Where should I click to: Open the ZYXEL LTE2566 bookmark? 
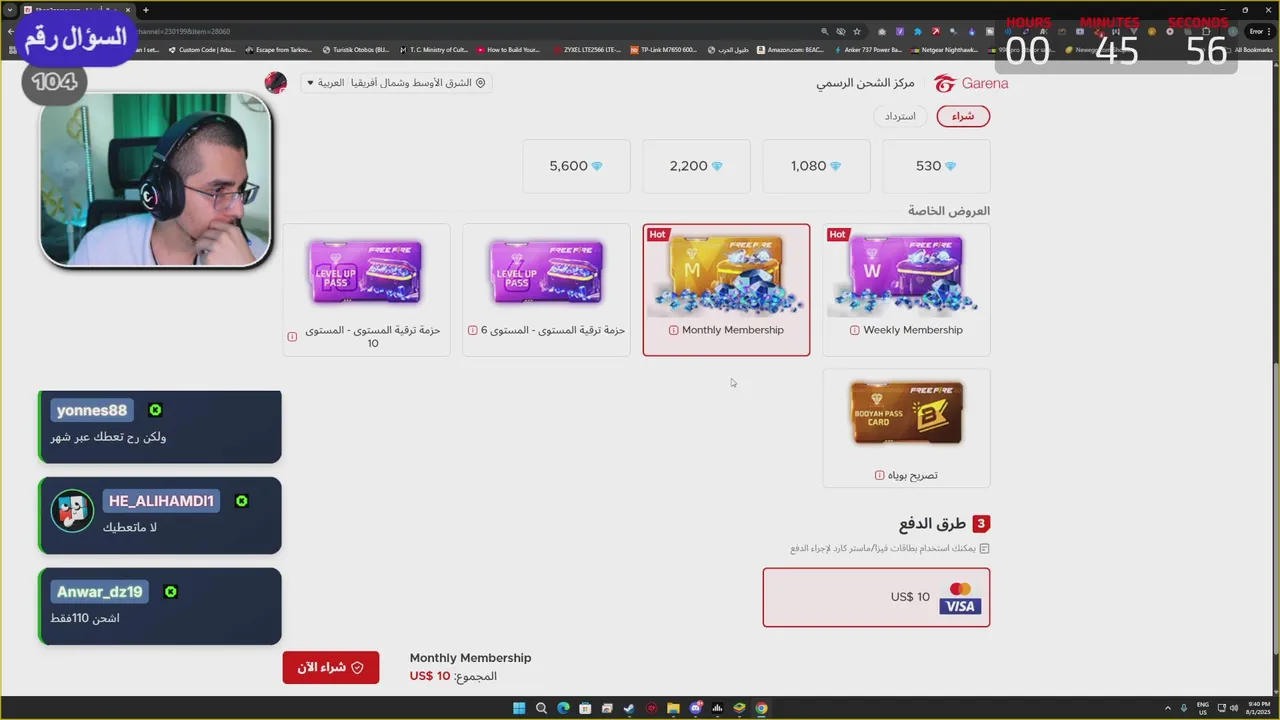[587, 49]
